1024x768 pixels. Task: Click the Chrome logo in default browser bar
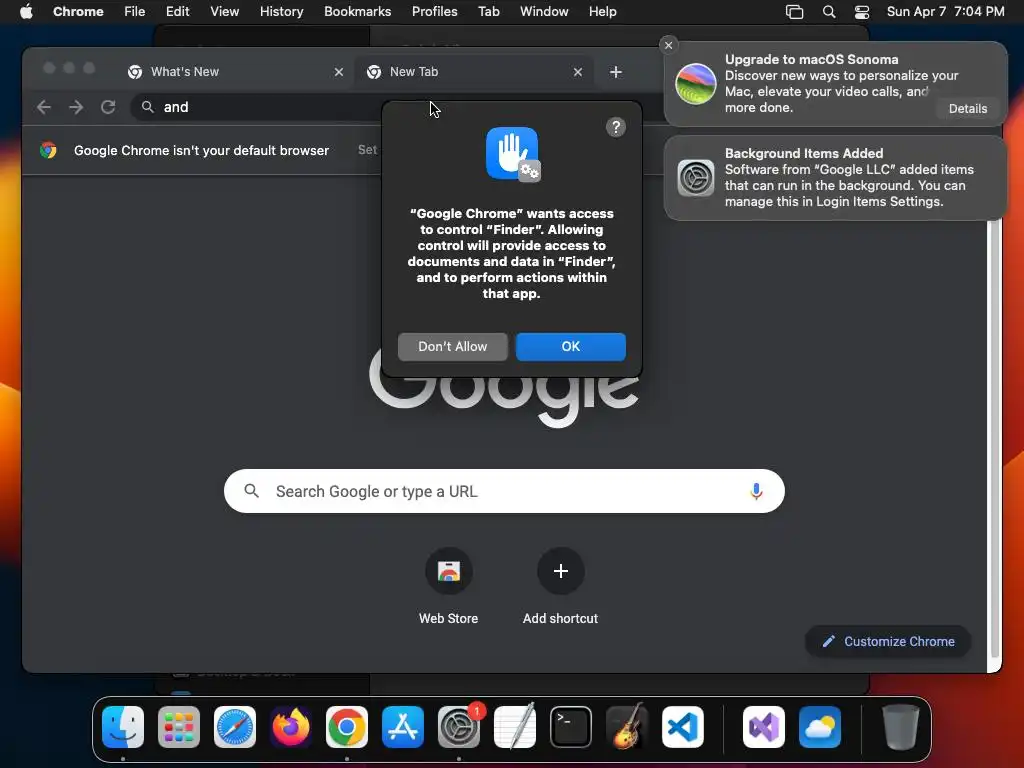tap(48, 150)
